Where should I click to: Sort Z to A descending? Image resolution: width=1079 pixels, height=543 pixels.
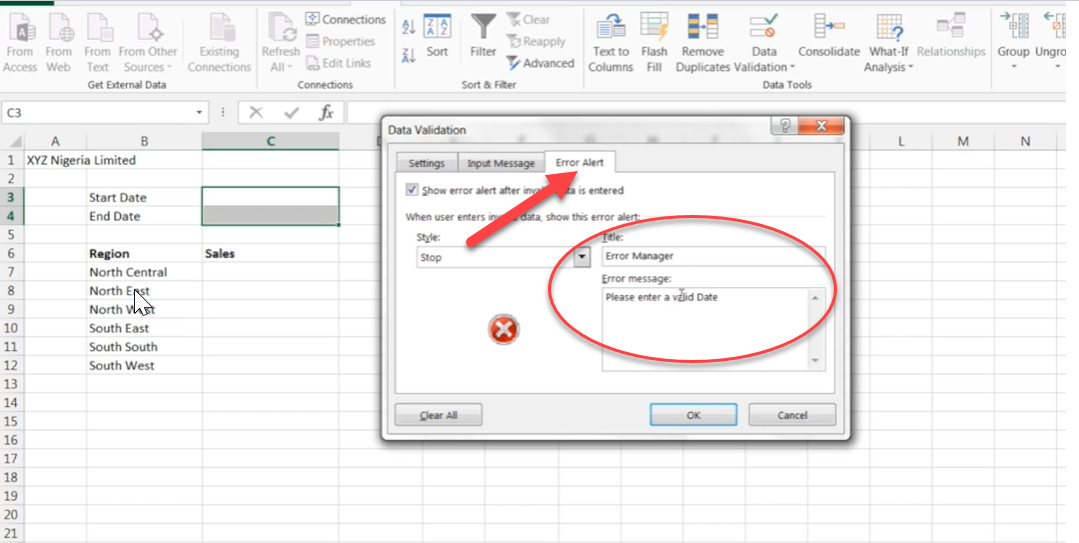point(409,56)
